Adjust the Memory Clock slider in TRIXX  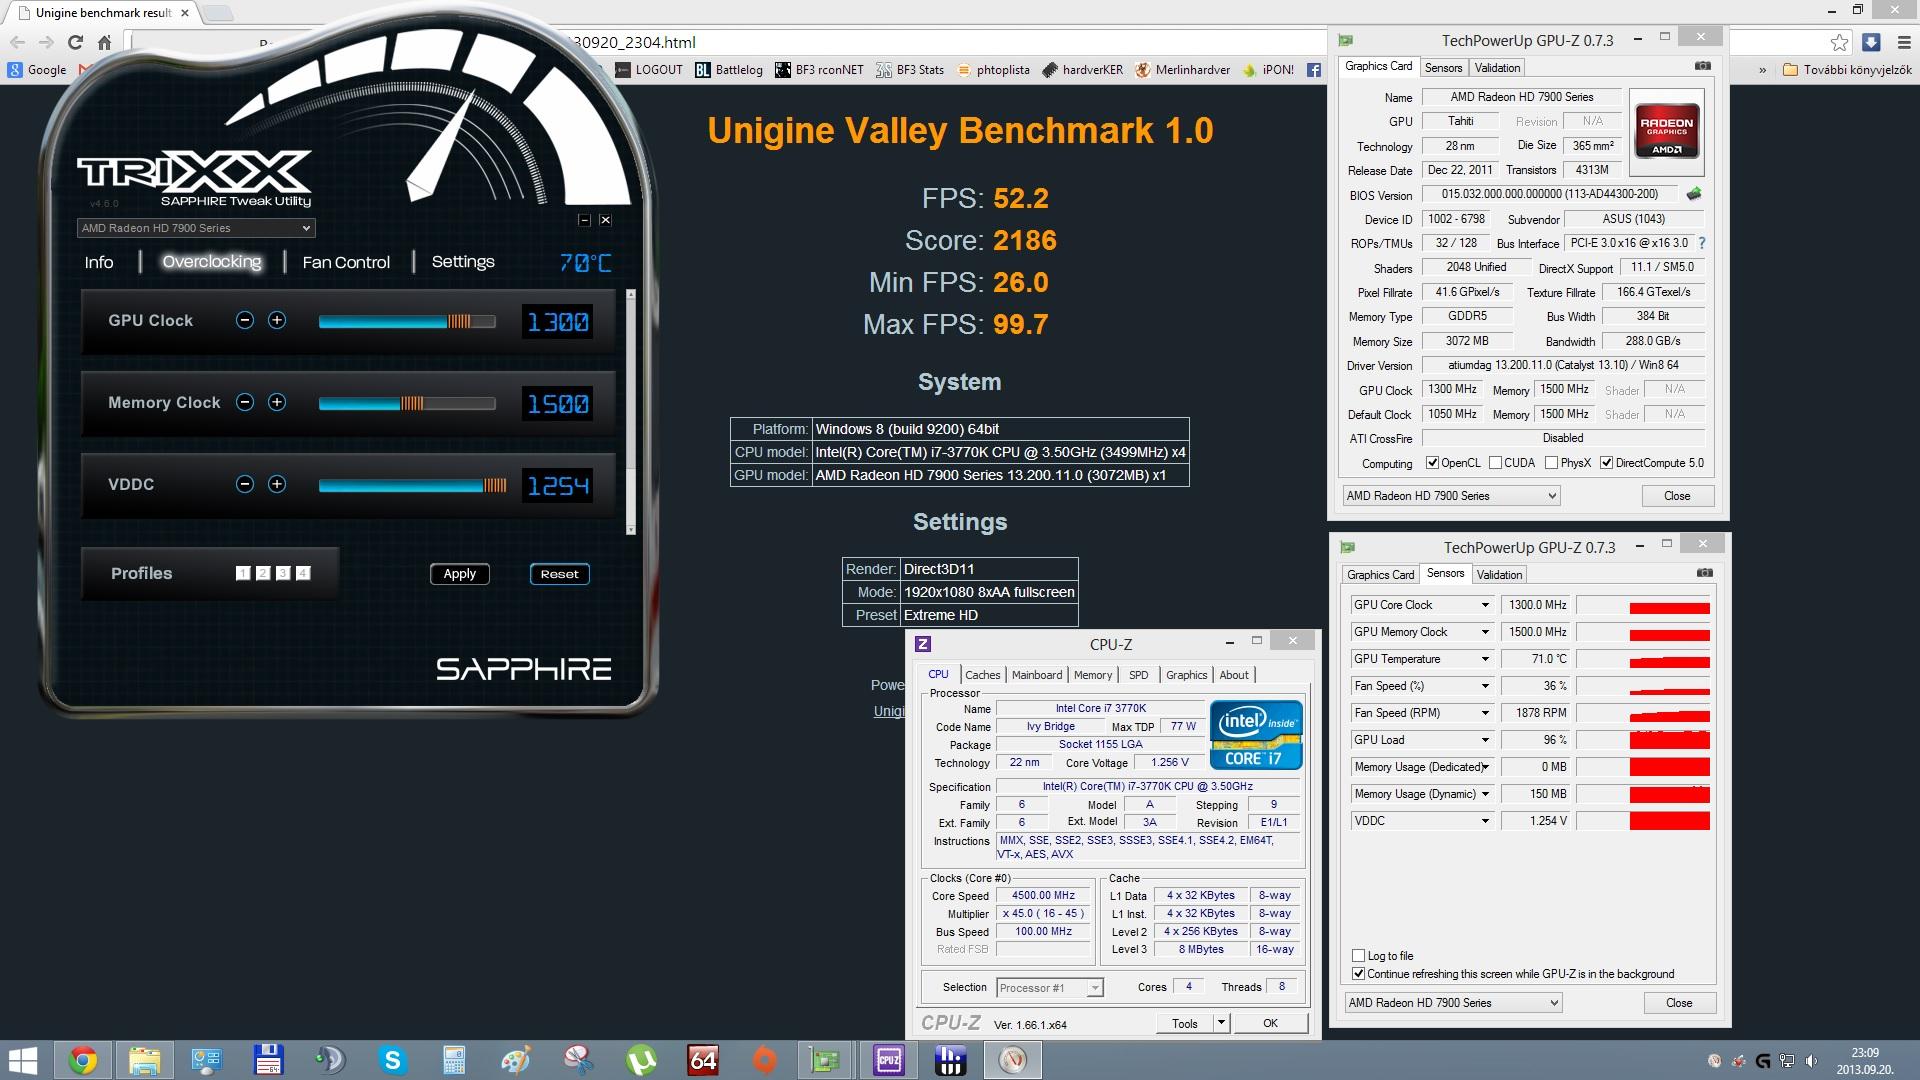[407, 403]
